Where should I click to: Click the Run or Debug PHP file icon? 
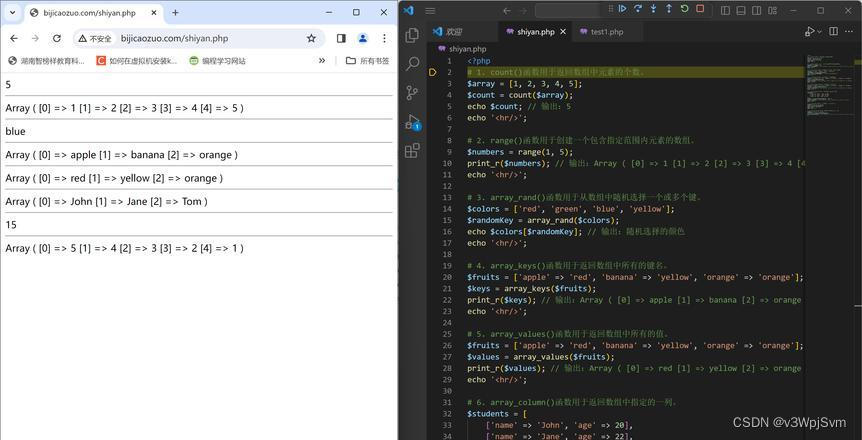pos(809,32)
